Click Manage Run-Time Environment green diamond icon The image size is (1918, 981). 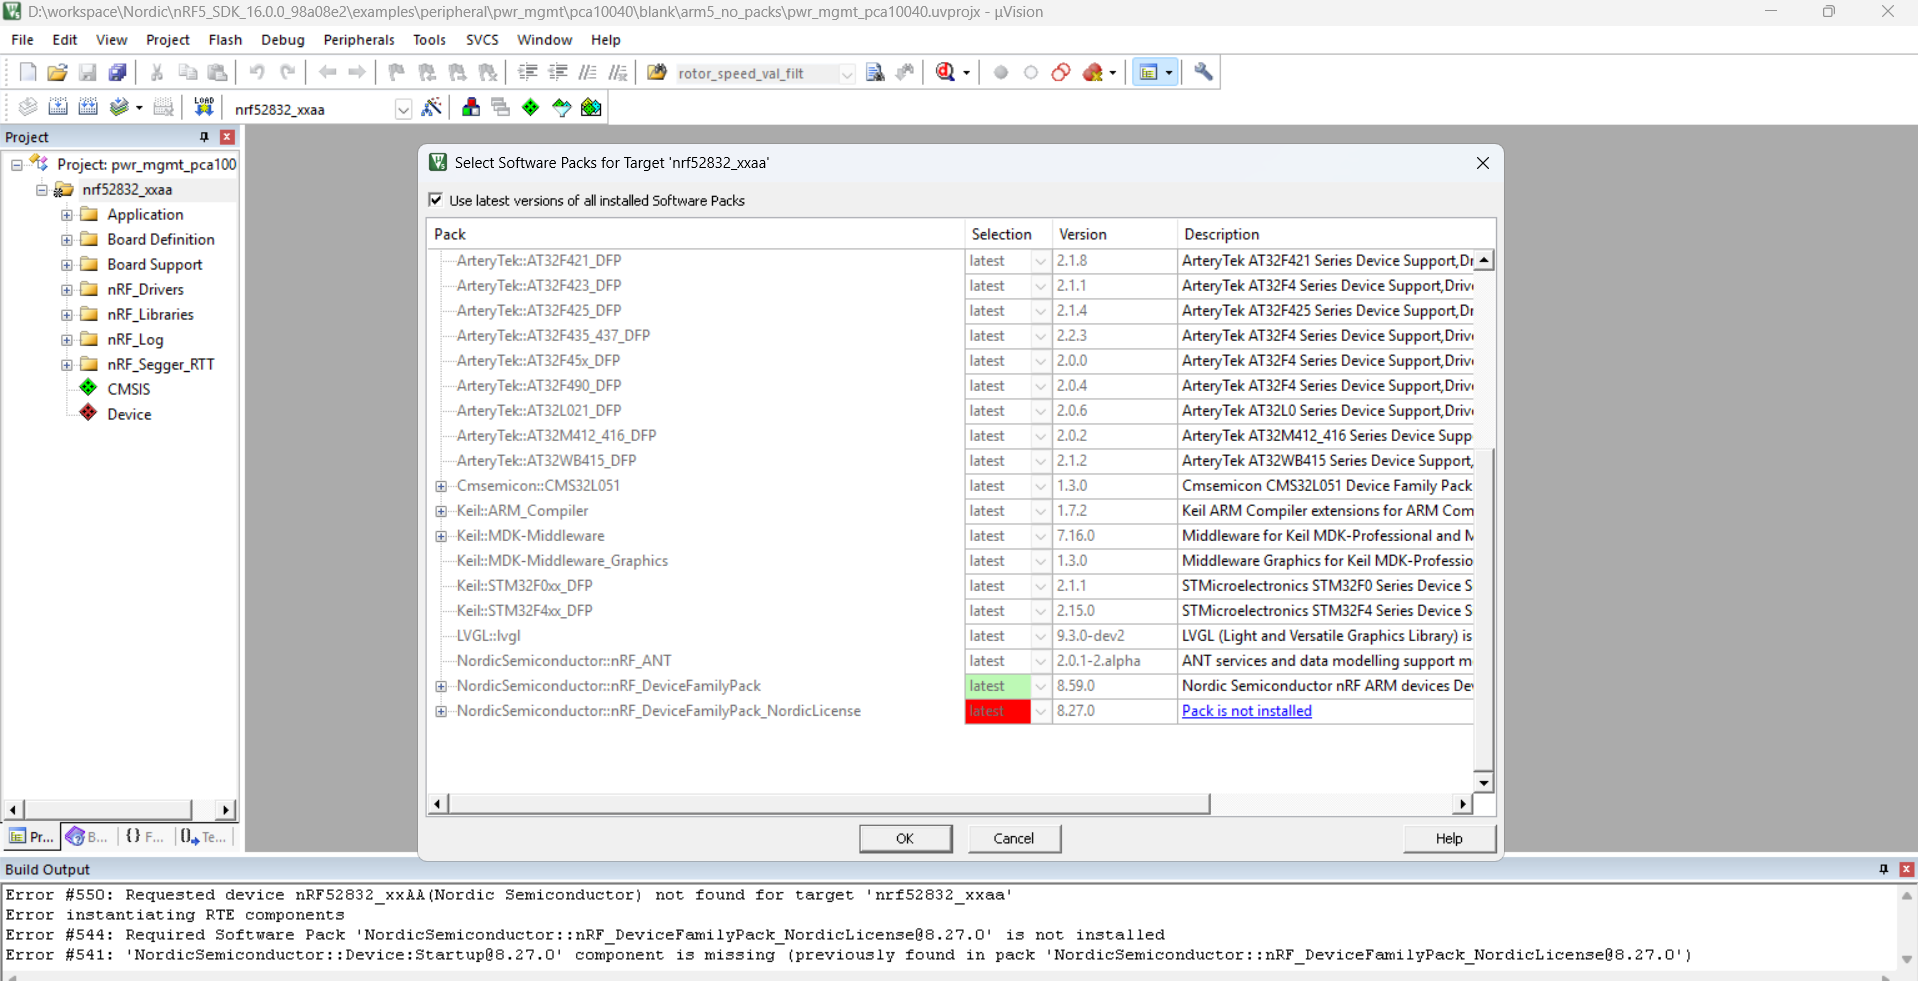pyautogui.click(x=531, y=107)
